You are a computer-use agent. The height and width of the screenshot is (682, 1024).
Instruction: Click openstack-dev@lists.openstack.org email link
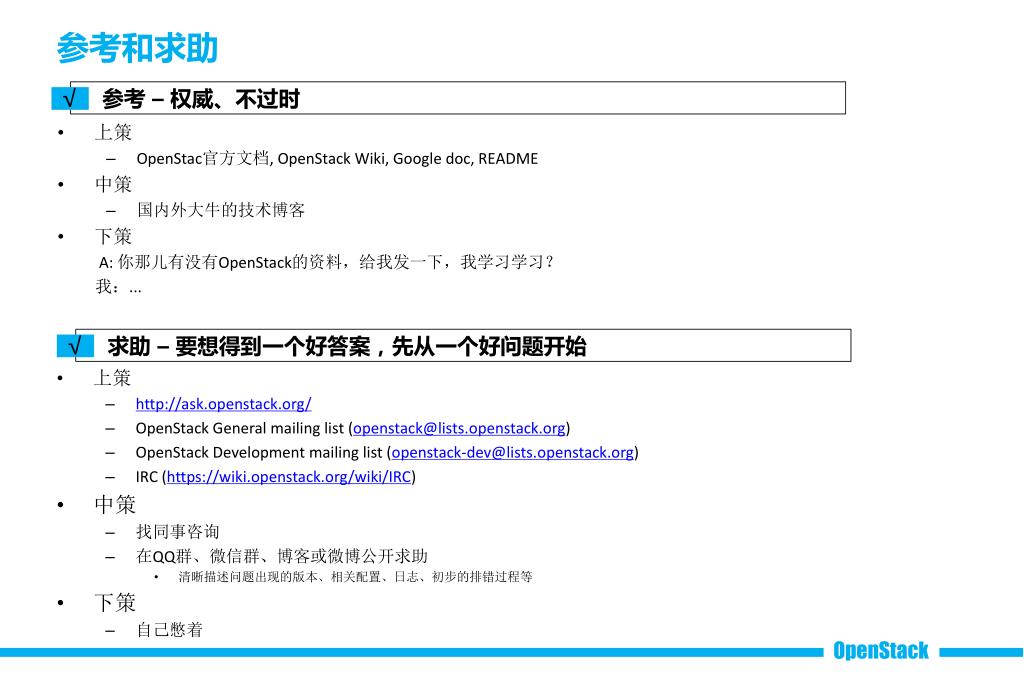pos(513,453)
